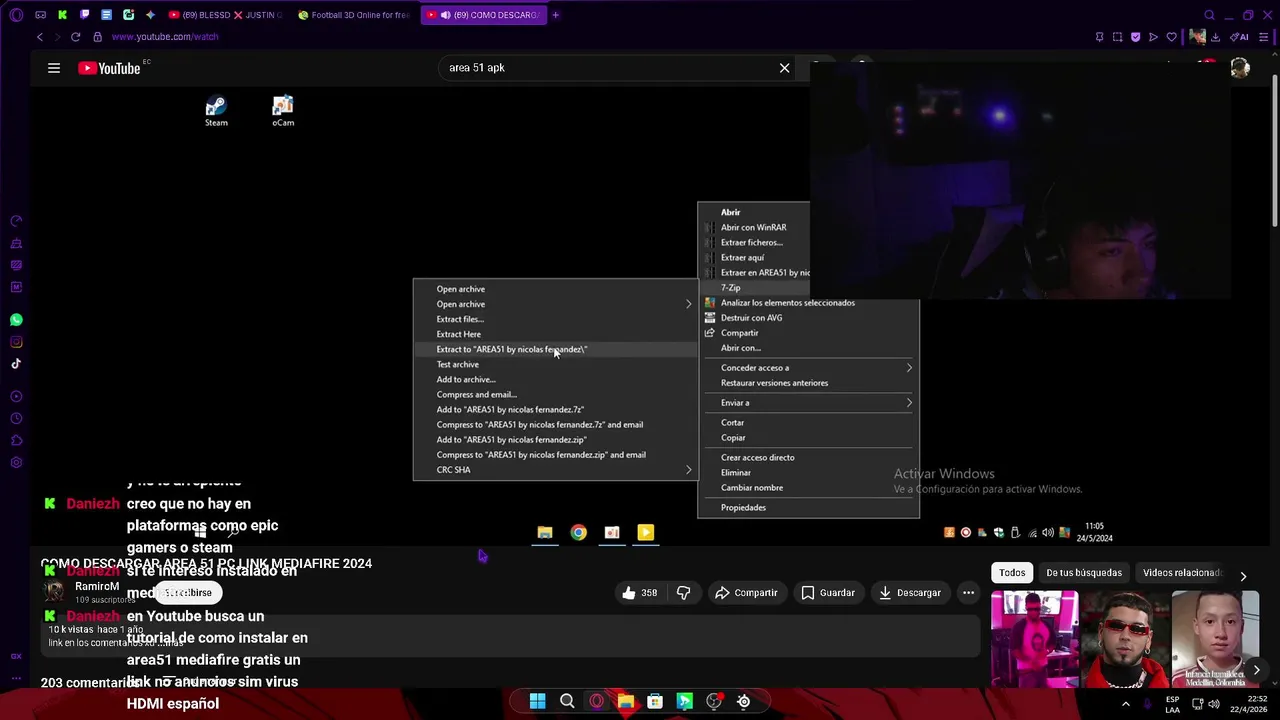1280x720 pixels.
Task: Click the Compartir share button
Action: pos(746,593)
